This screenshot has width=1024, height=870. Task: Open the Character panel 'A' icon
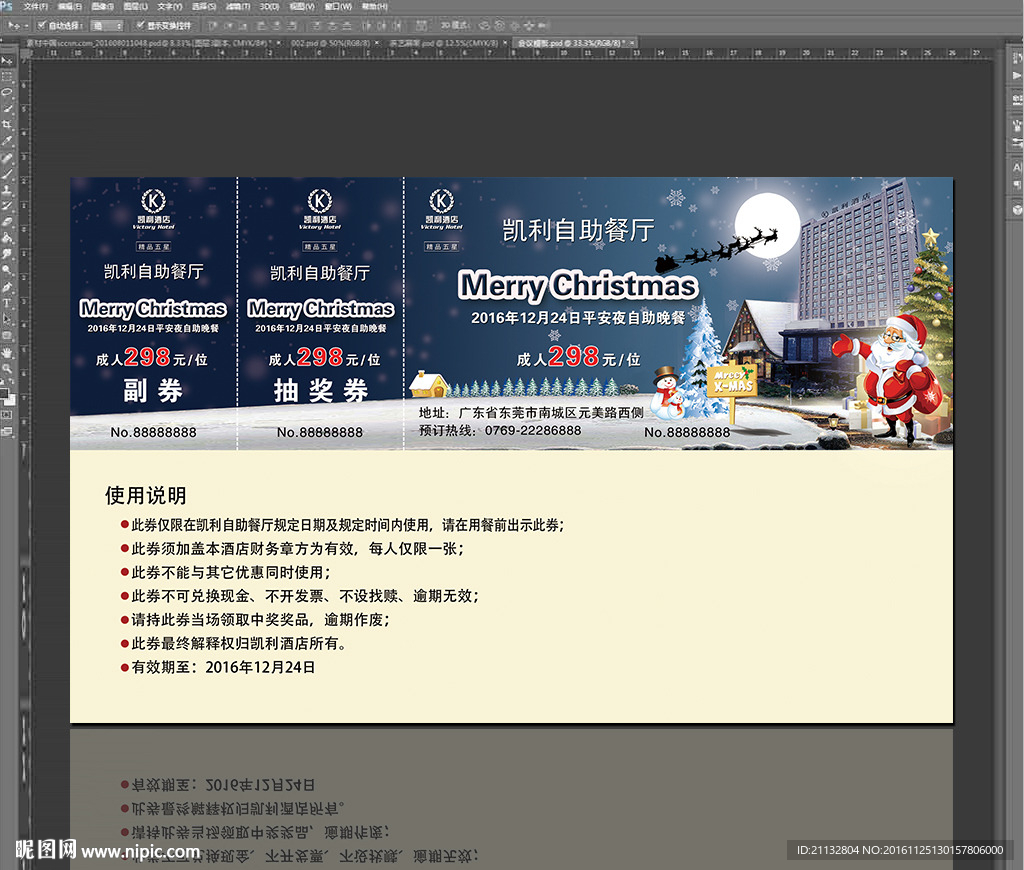coord(1017,167)
